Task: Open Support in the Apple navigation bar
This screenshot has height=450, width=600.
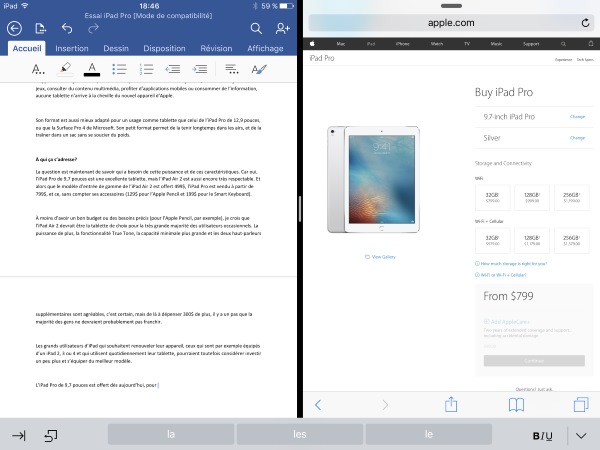Action: [531, 44]
